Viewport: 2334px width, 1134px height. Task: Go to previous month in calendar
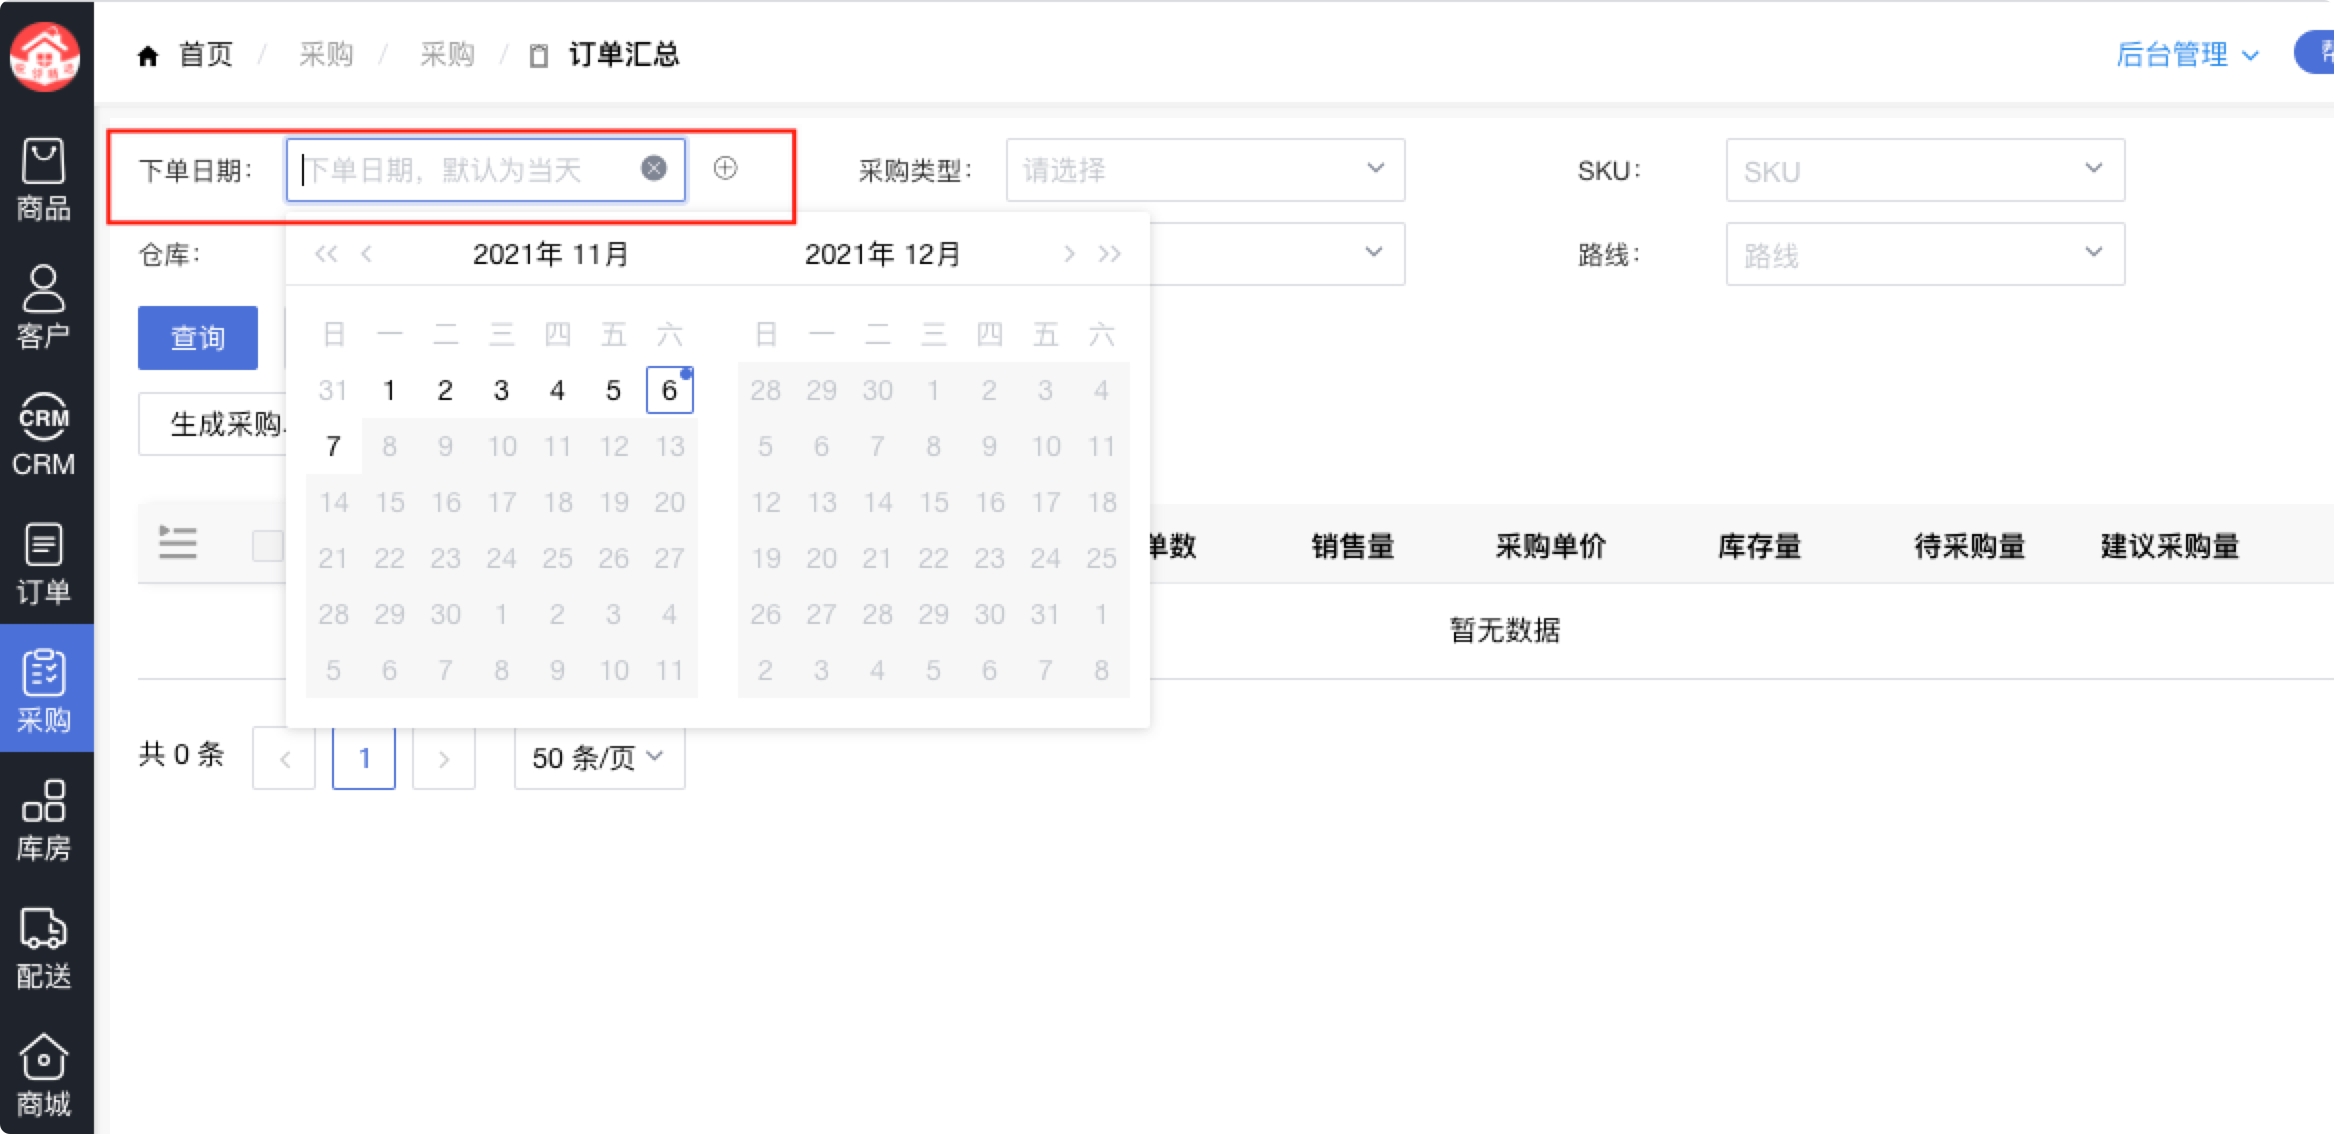click(x=367, y=254)
